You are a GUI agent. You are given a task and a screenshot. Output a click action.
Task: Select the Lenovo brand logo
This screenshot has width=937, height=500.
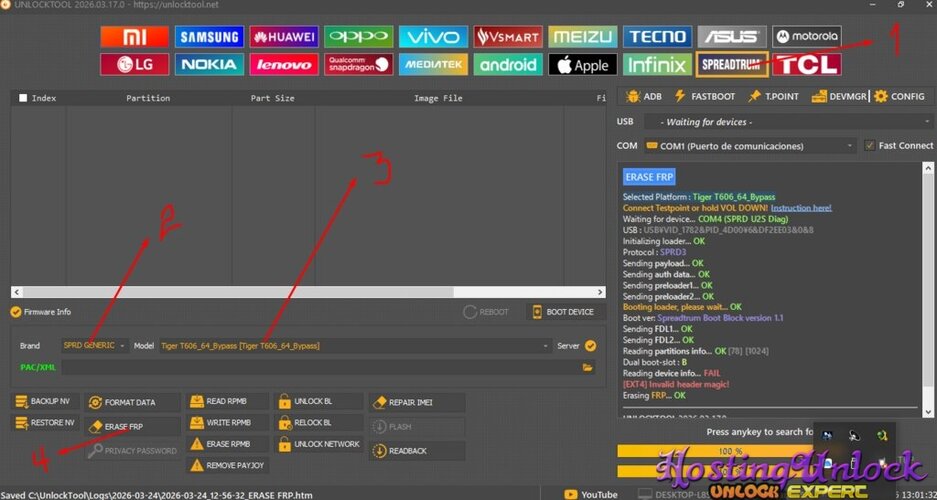point(284,65)
